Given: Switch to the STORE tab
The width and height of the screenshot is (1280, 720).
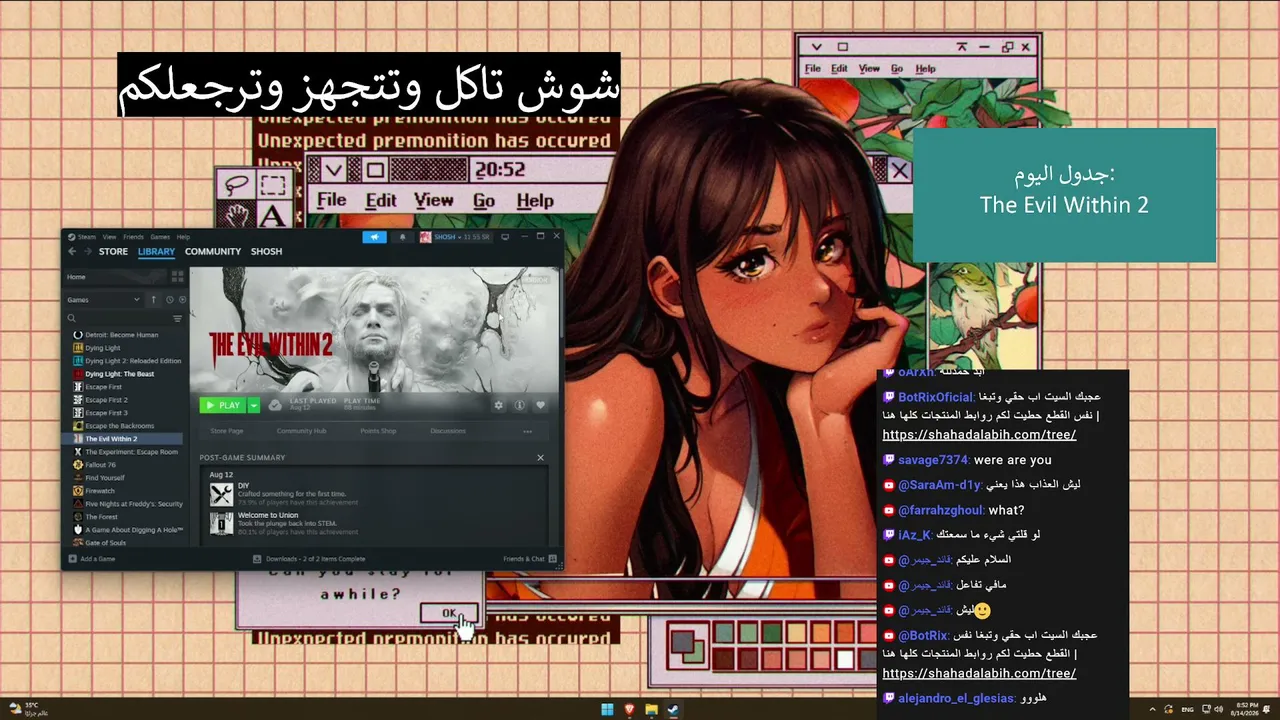Looking at the screenshot, I should pos(113,251).
